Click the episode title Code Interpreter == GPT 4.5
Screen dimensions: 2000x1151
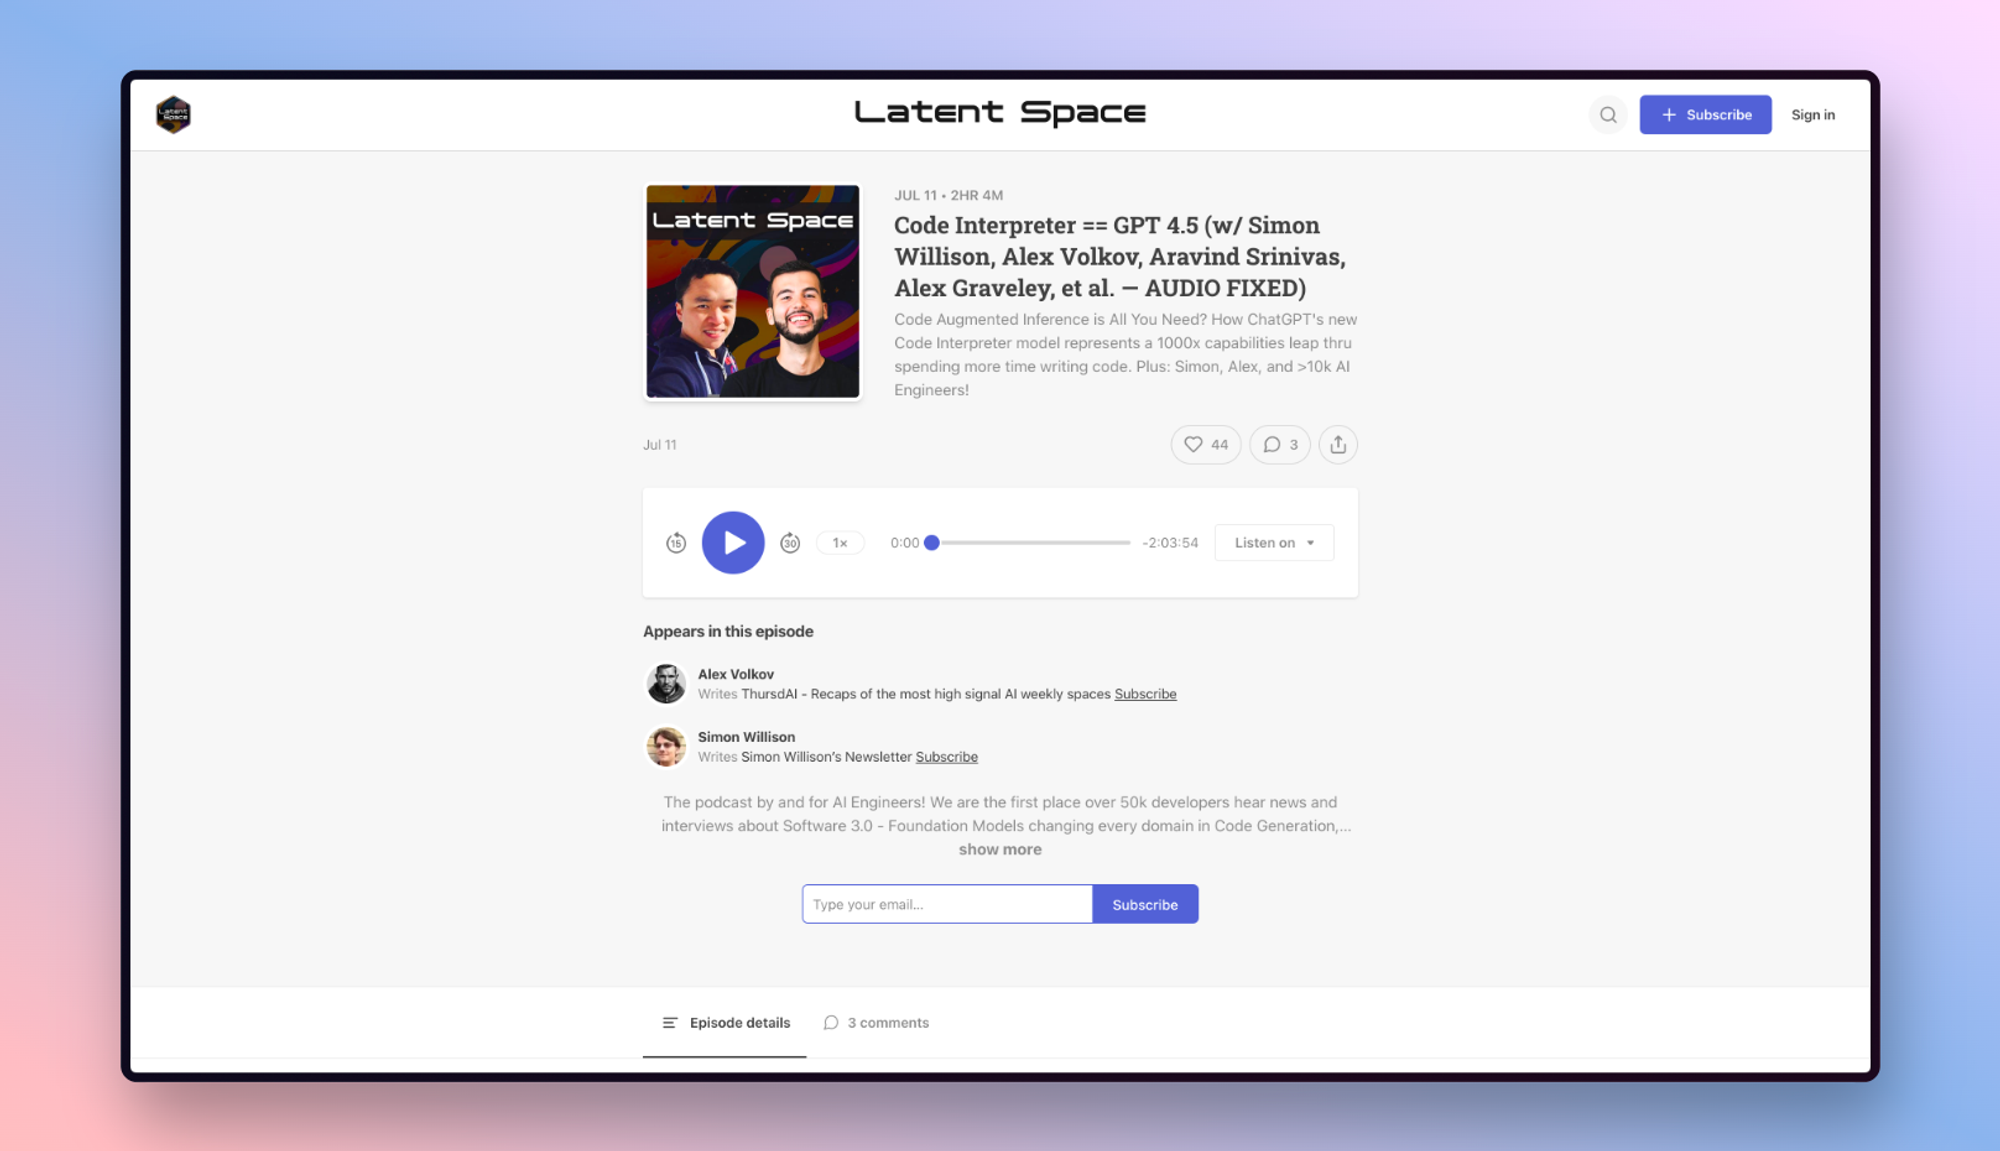point(1120,256)
